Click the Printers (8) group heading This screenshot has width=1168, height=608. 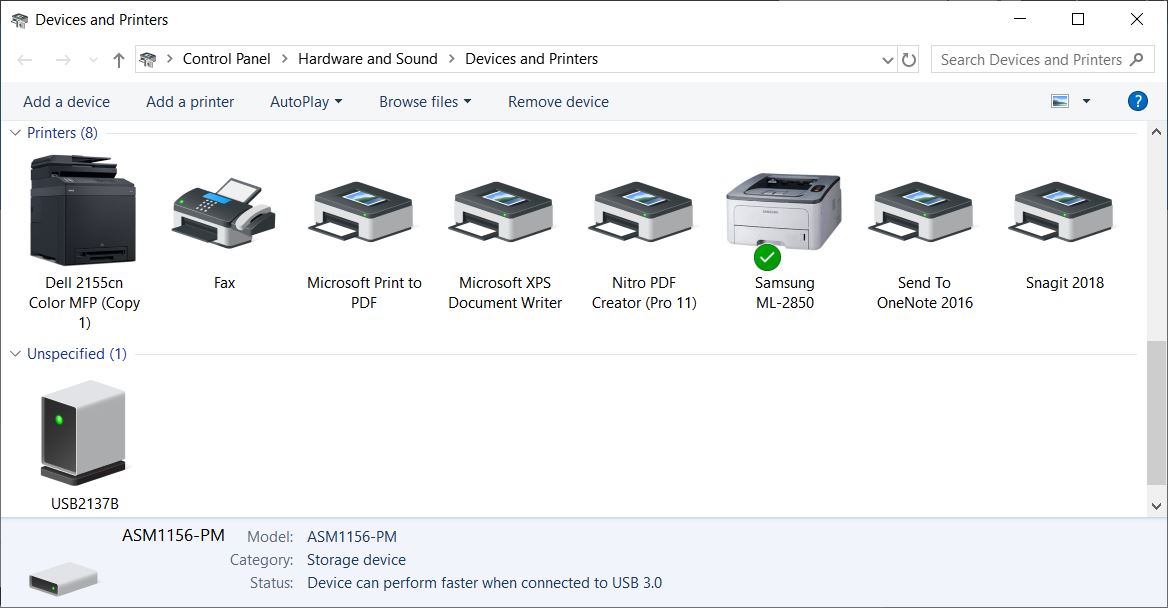(x=62, y=133)
